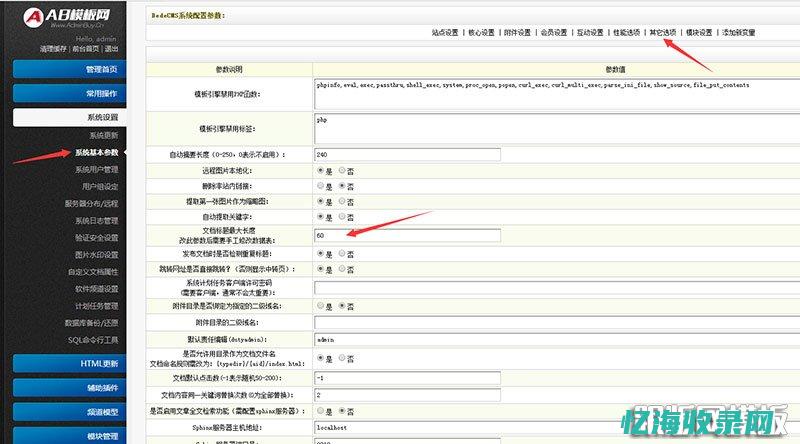800x444 pixels.
Task: Switch to 站点设置 tab
Action: tap(445, 33)
